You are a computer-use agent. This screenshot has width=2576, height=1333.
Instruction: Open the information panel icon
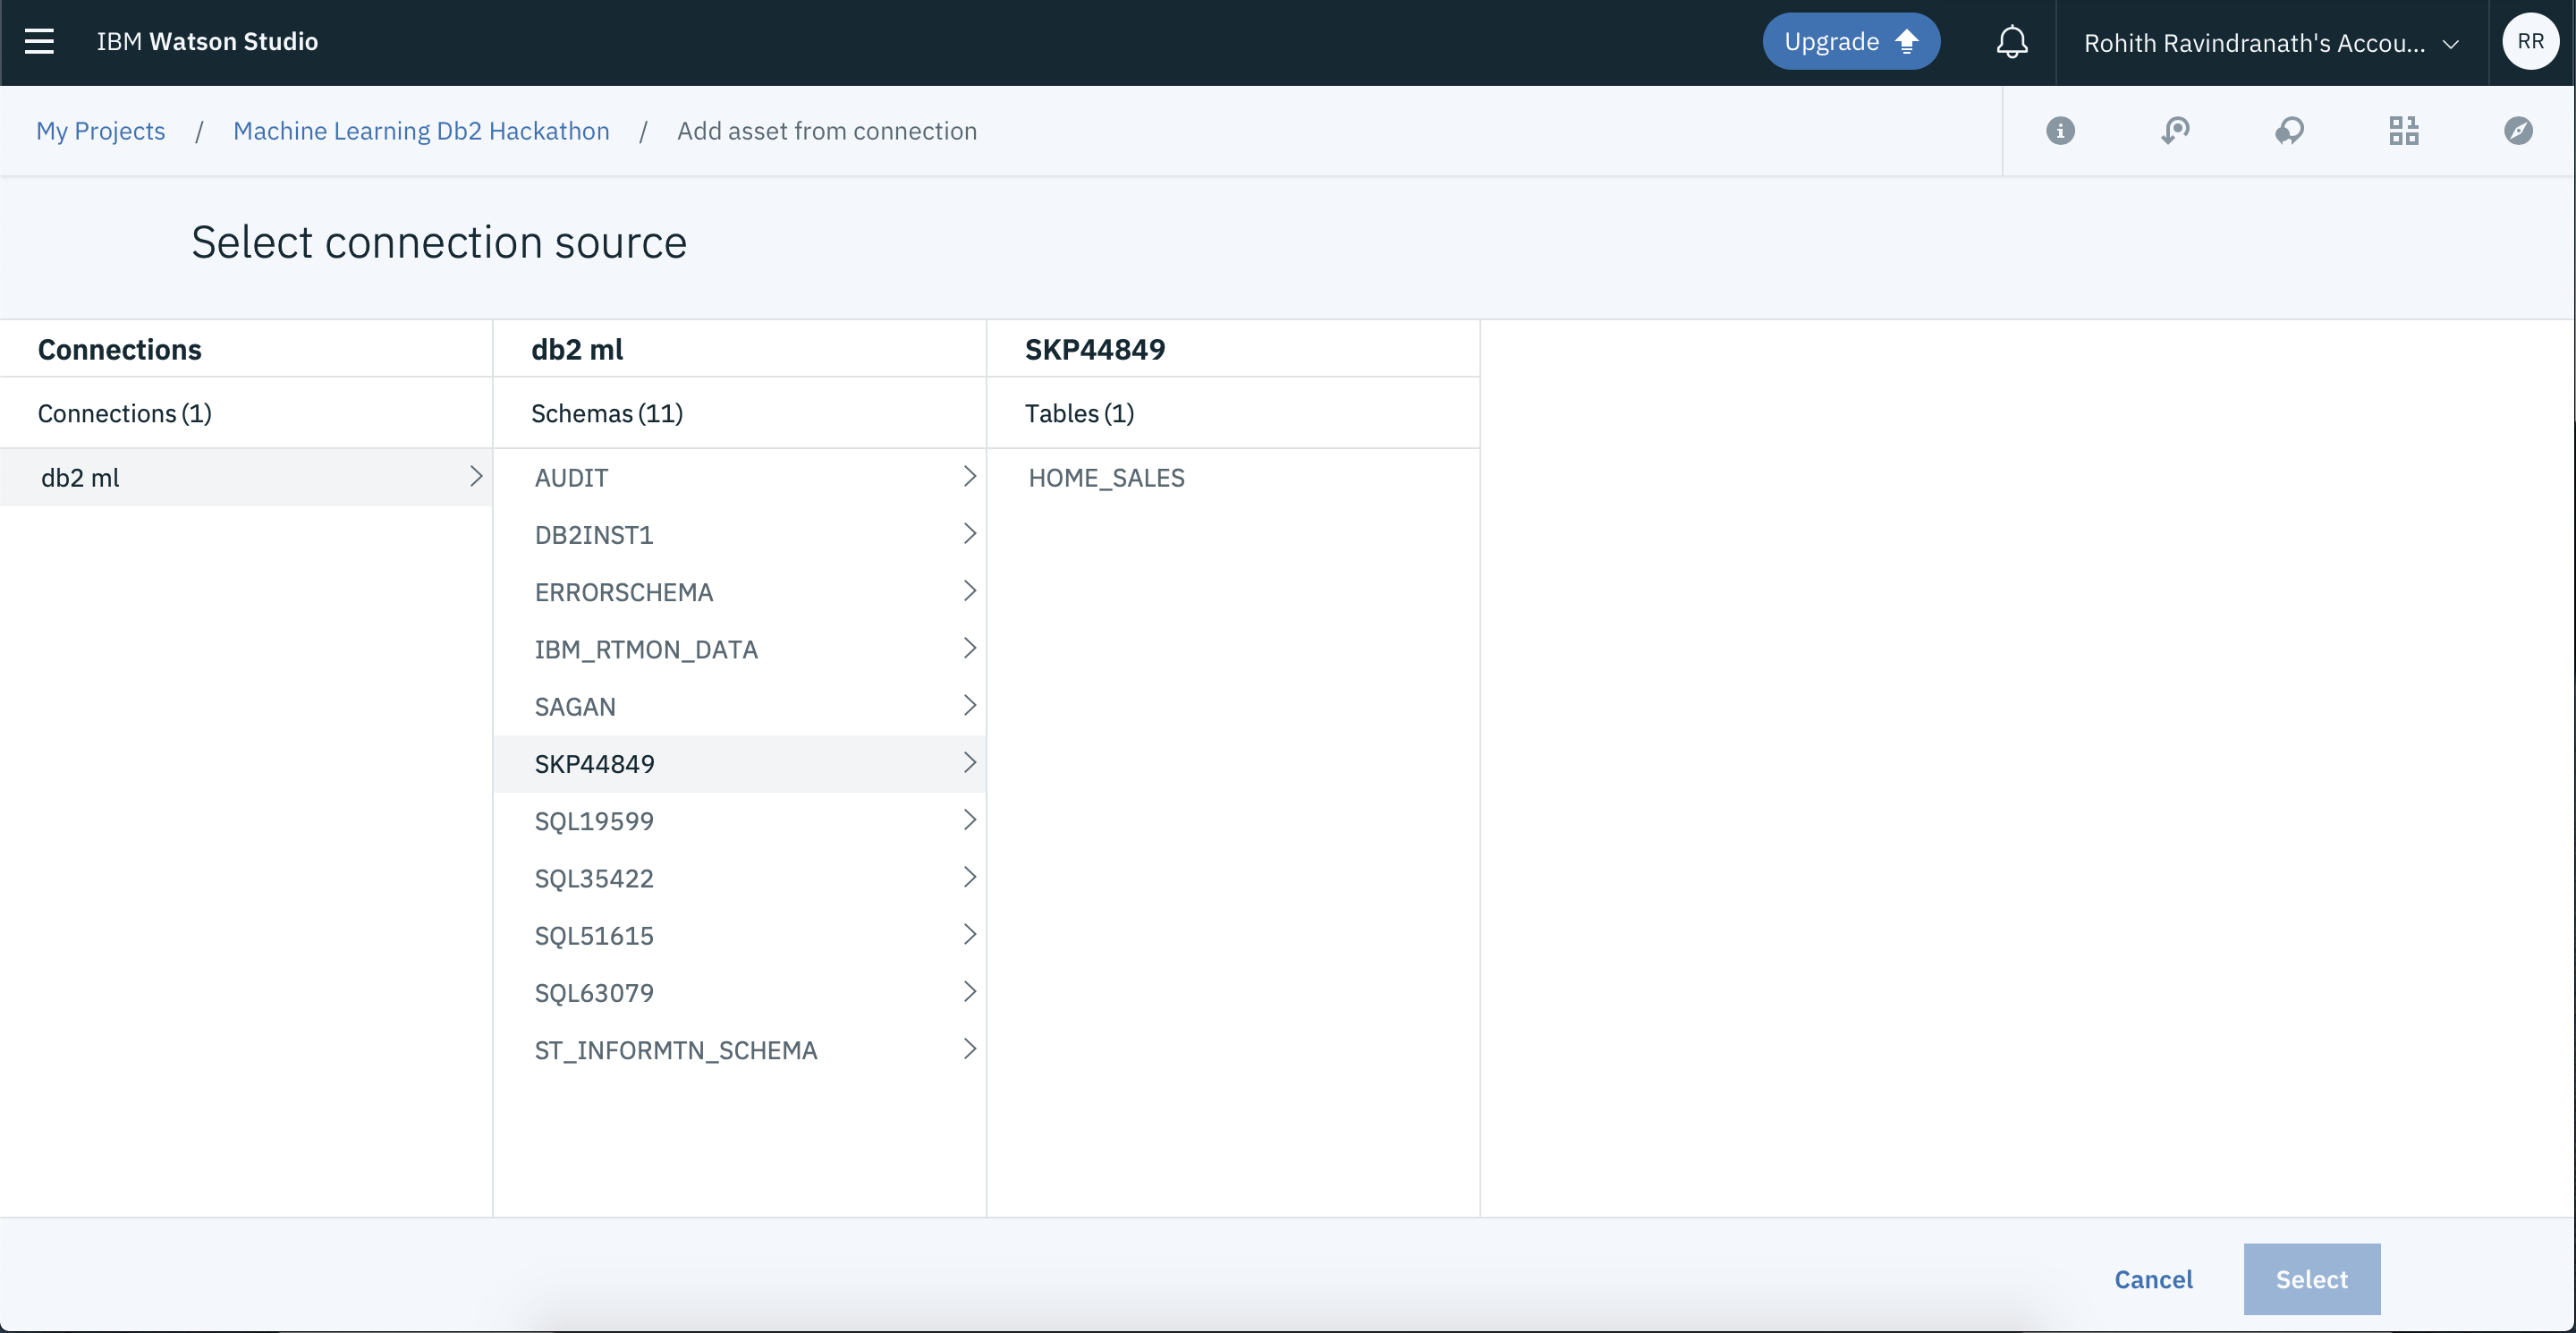tap(2060, 131)
